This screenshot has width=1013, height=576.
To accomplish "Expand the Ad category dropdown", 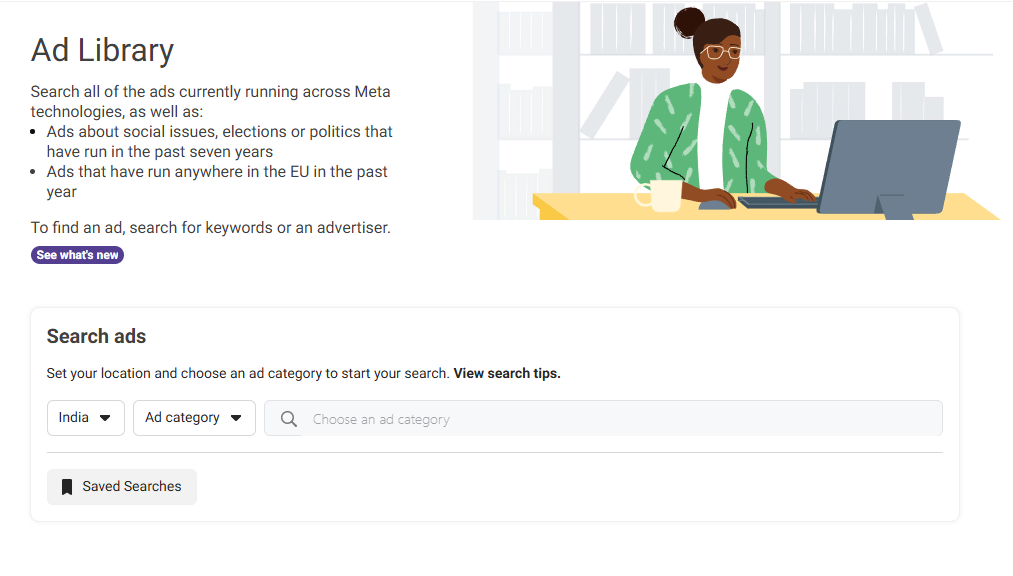I will coord(194,418).
